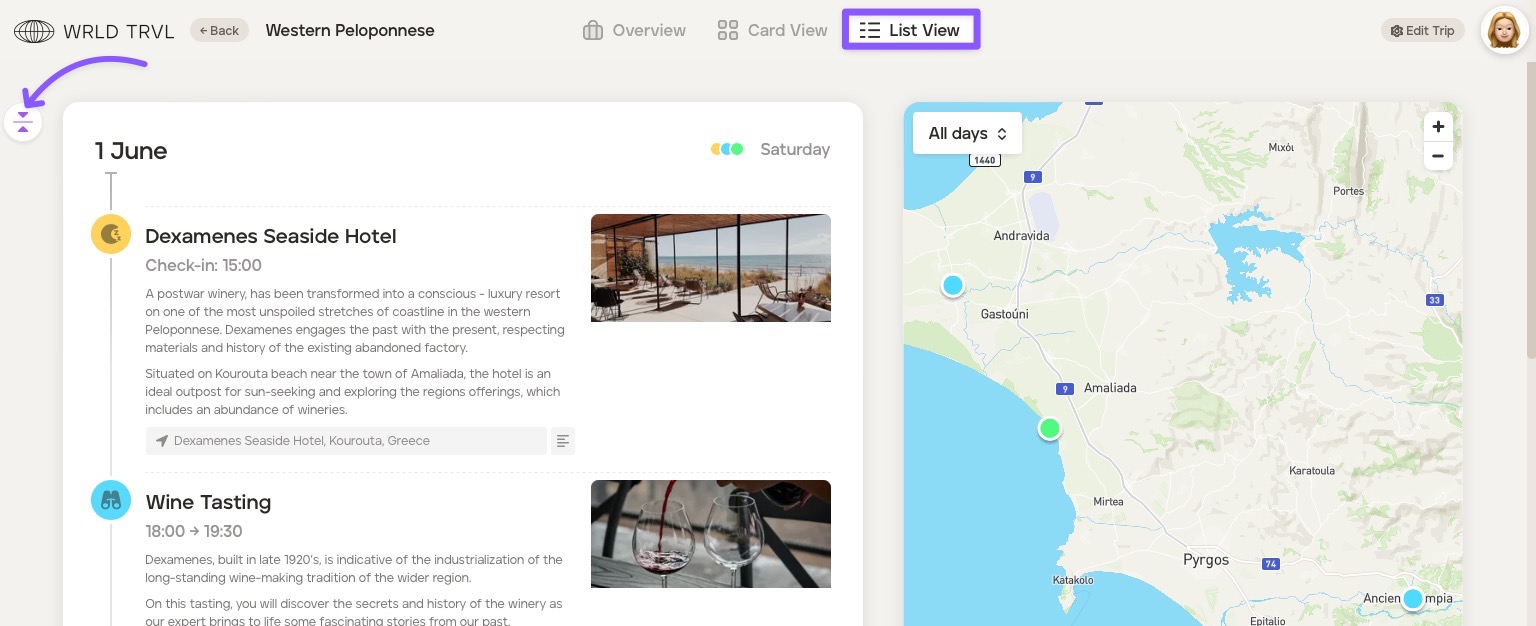This screenshot has width=1536, height=626.
Task: Zoom in on the map
Action: point(1438,127)
